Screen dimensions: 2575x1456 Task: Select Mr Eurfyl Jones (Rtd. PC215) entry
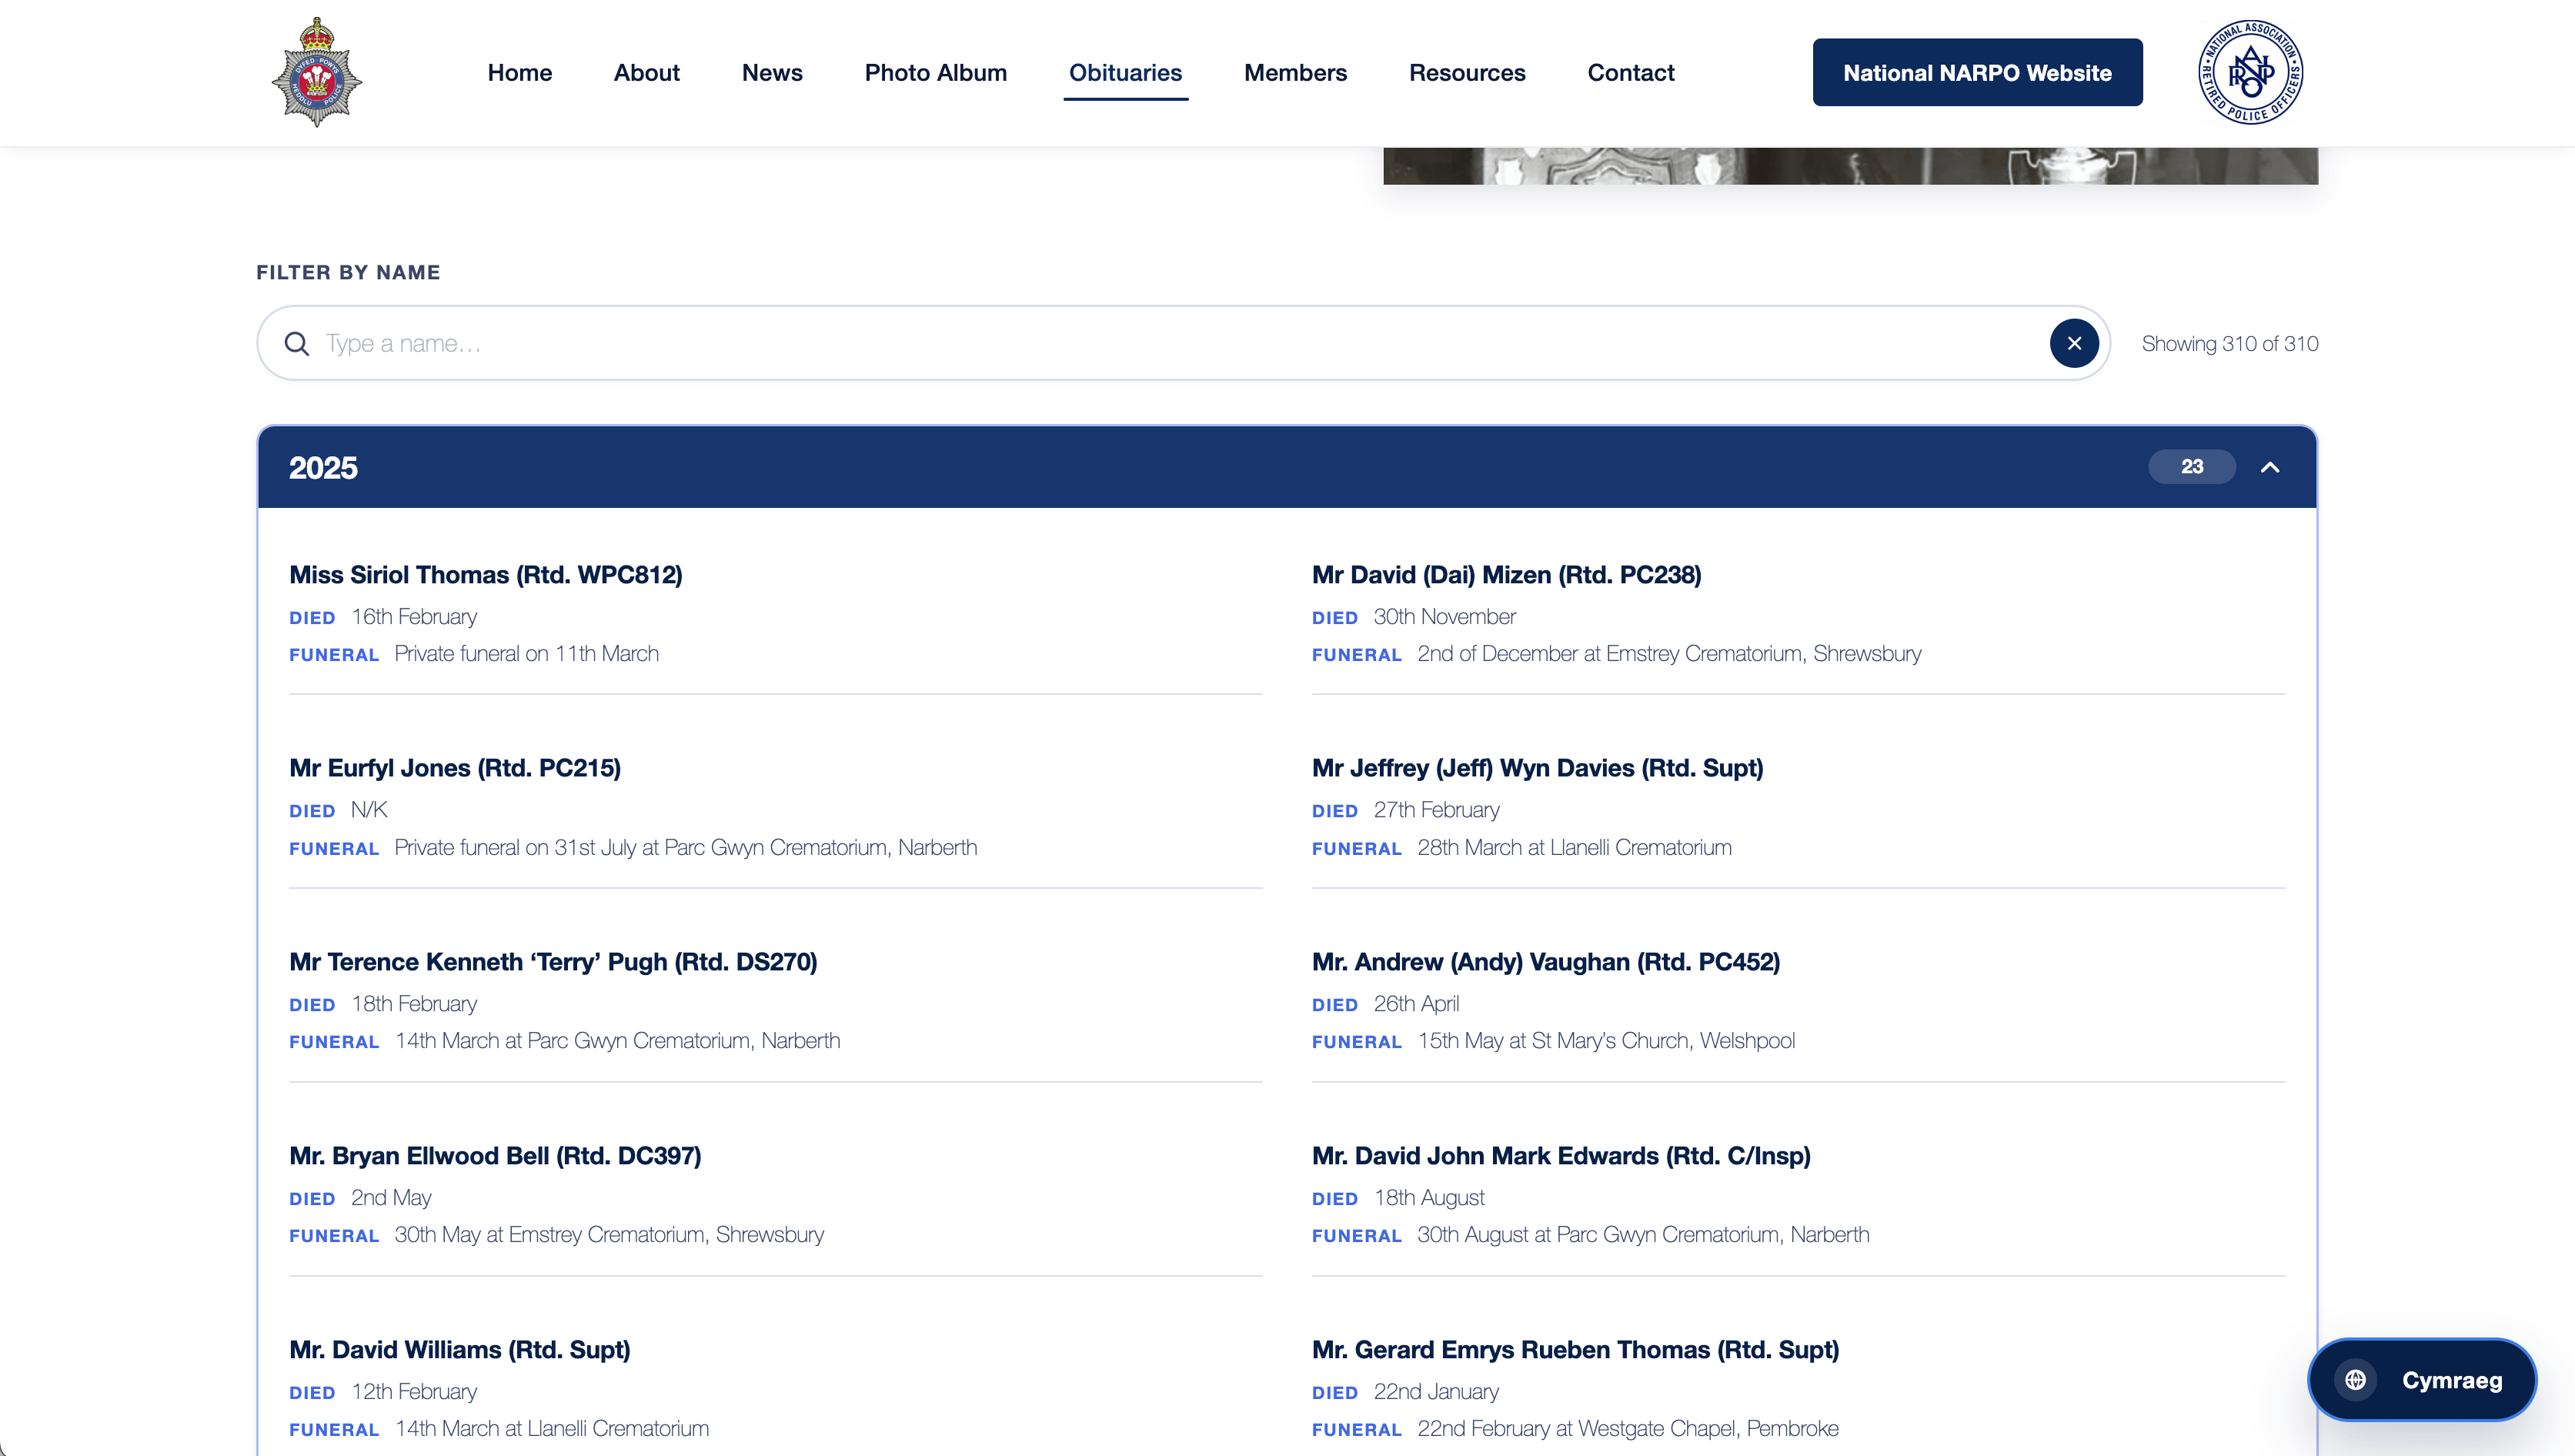pyautogui.click(x=455, y=768)
